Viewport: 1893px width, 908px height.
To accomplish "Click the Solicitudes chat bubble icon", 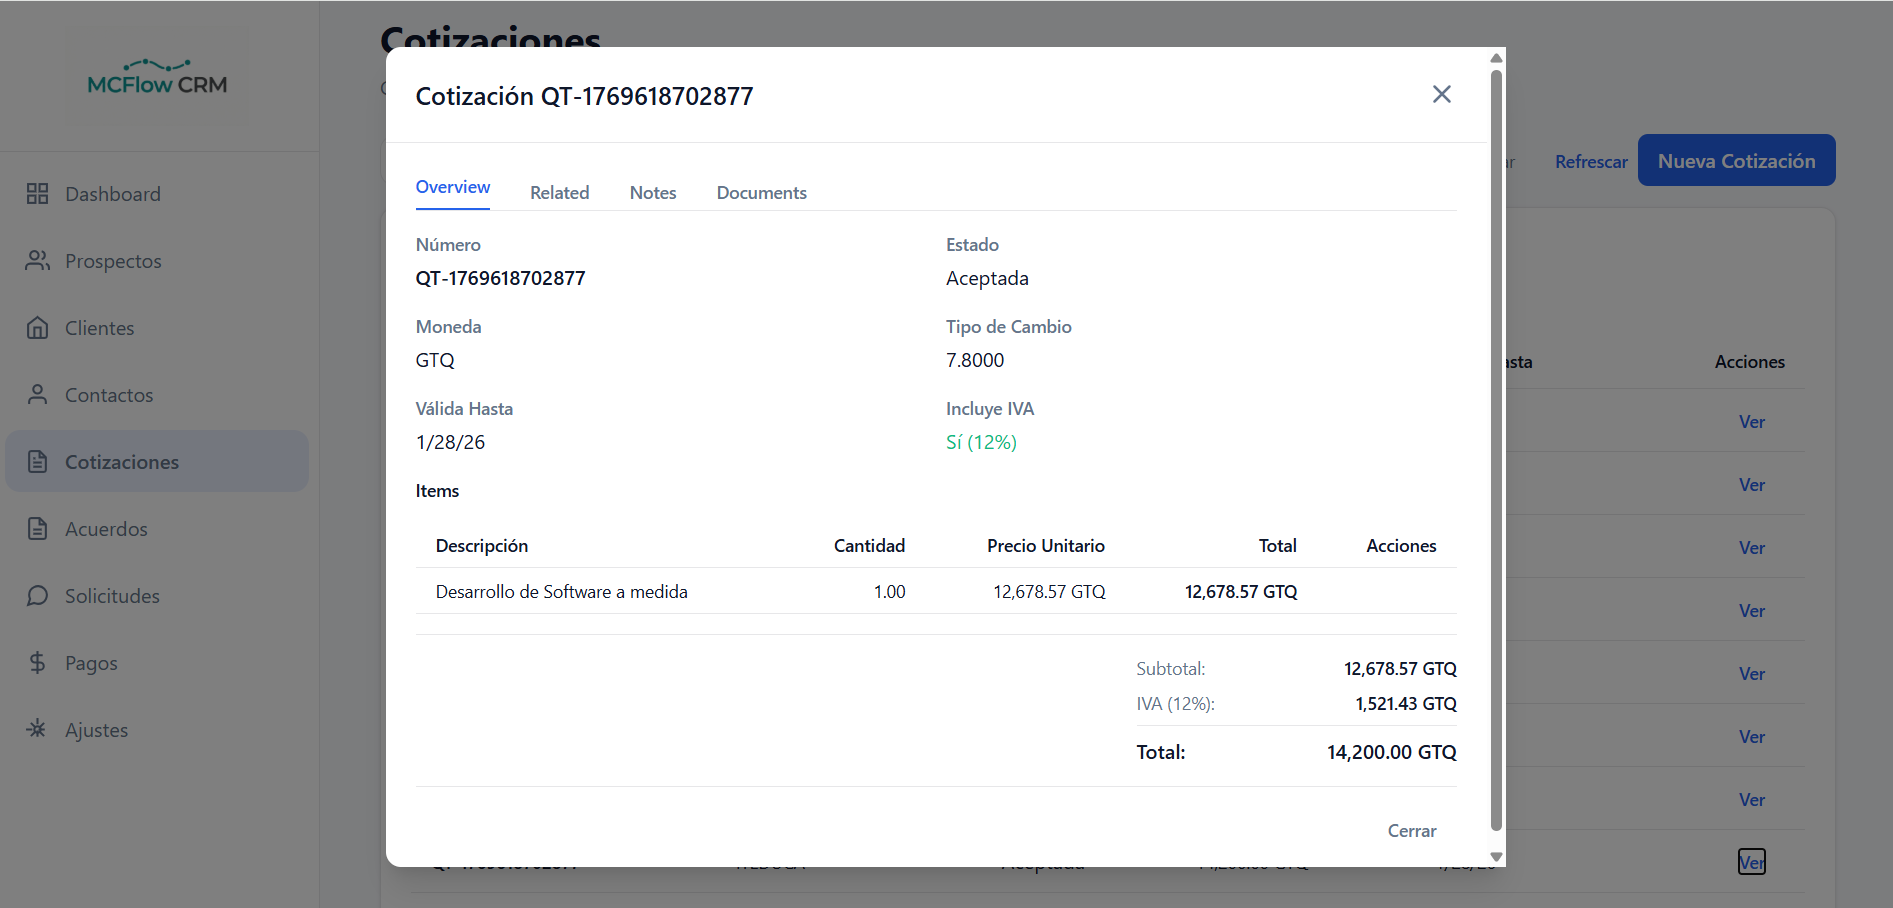I will [x=37, y=596].
